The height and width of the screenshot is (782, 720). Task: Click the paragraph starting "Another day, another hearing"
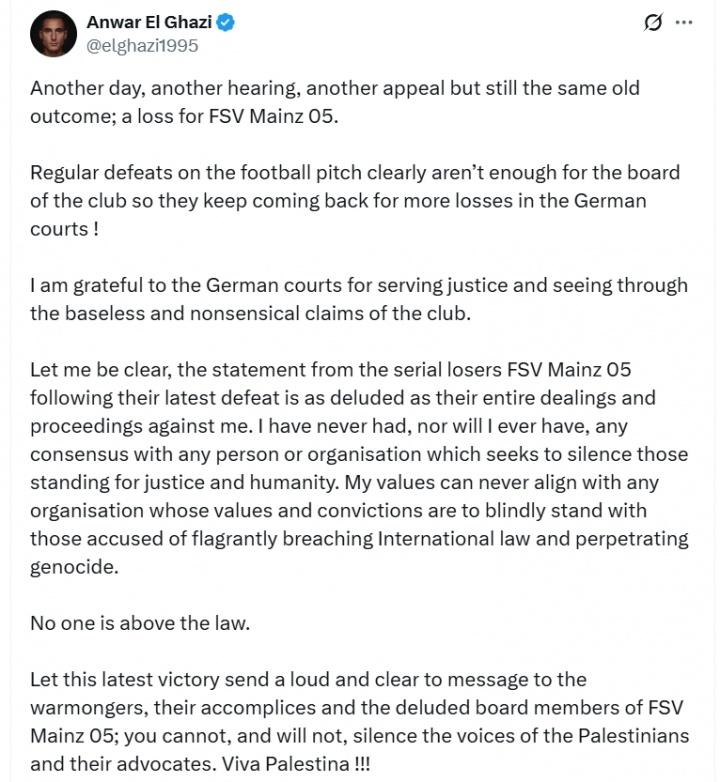(334, 88)
